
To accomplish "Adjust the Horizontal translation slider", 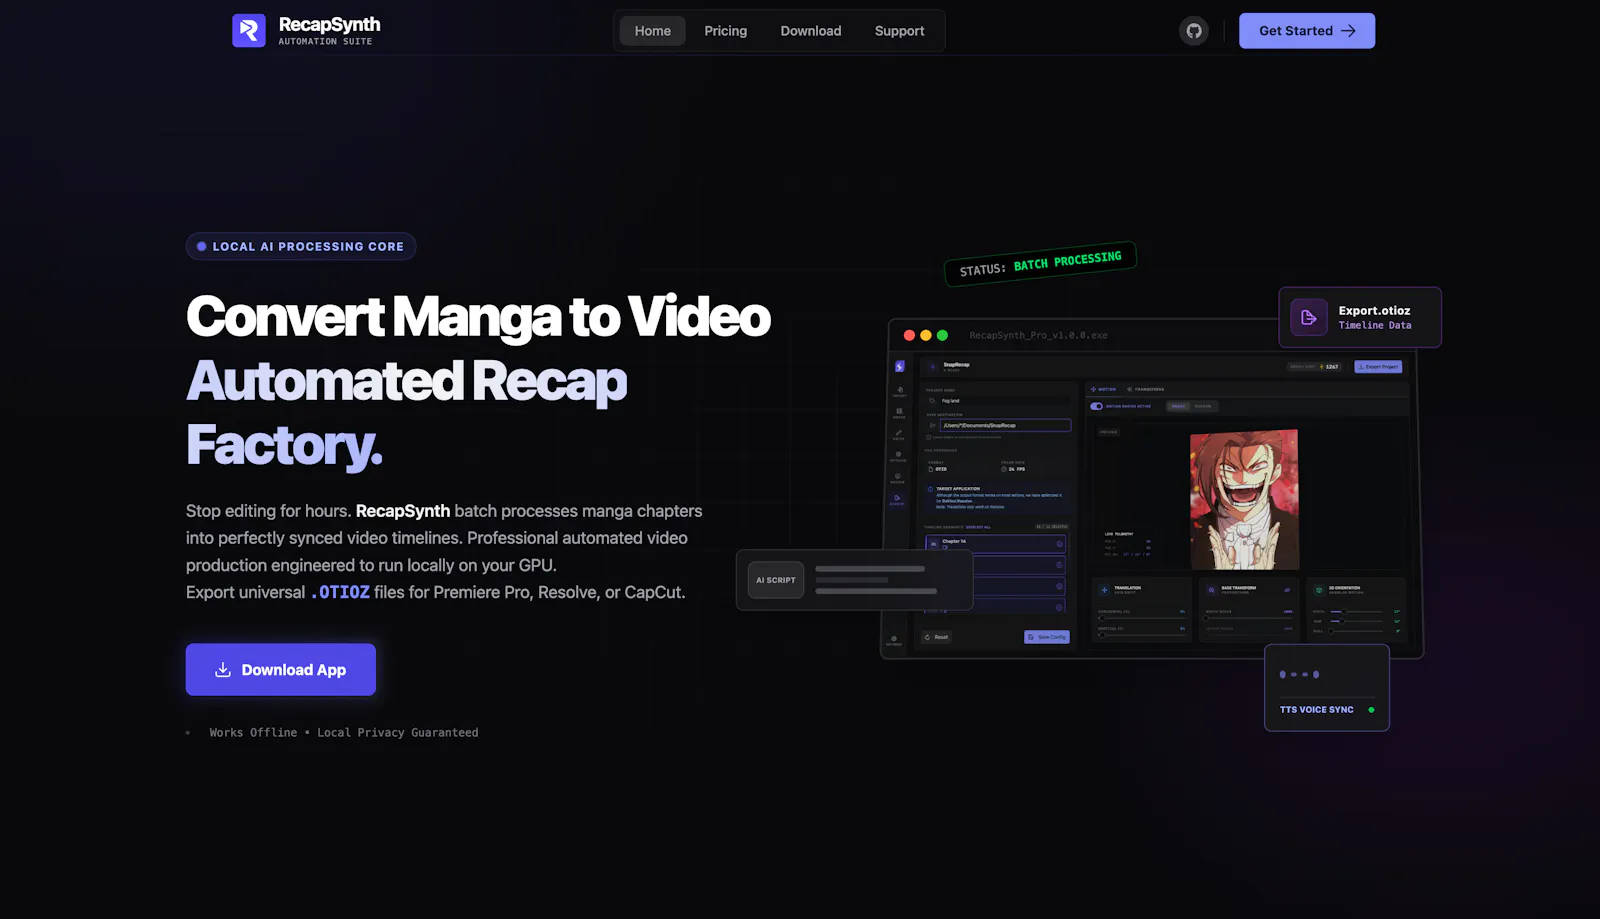I will pyautogui.click(x=1140, y=618).
